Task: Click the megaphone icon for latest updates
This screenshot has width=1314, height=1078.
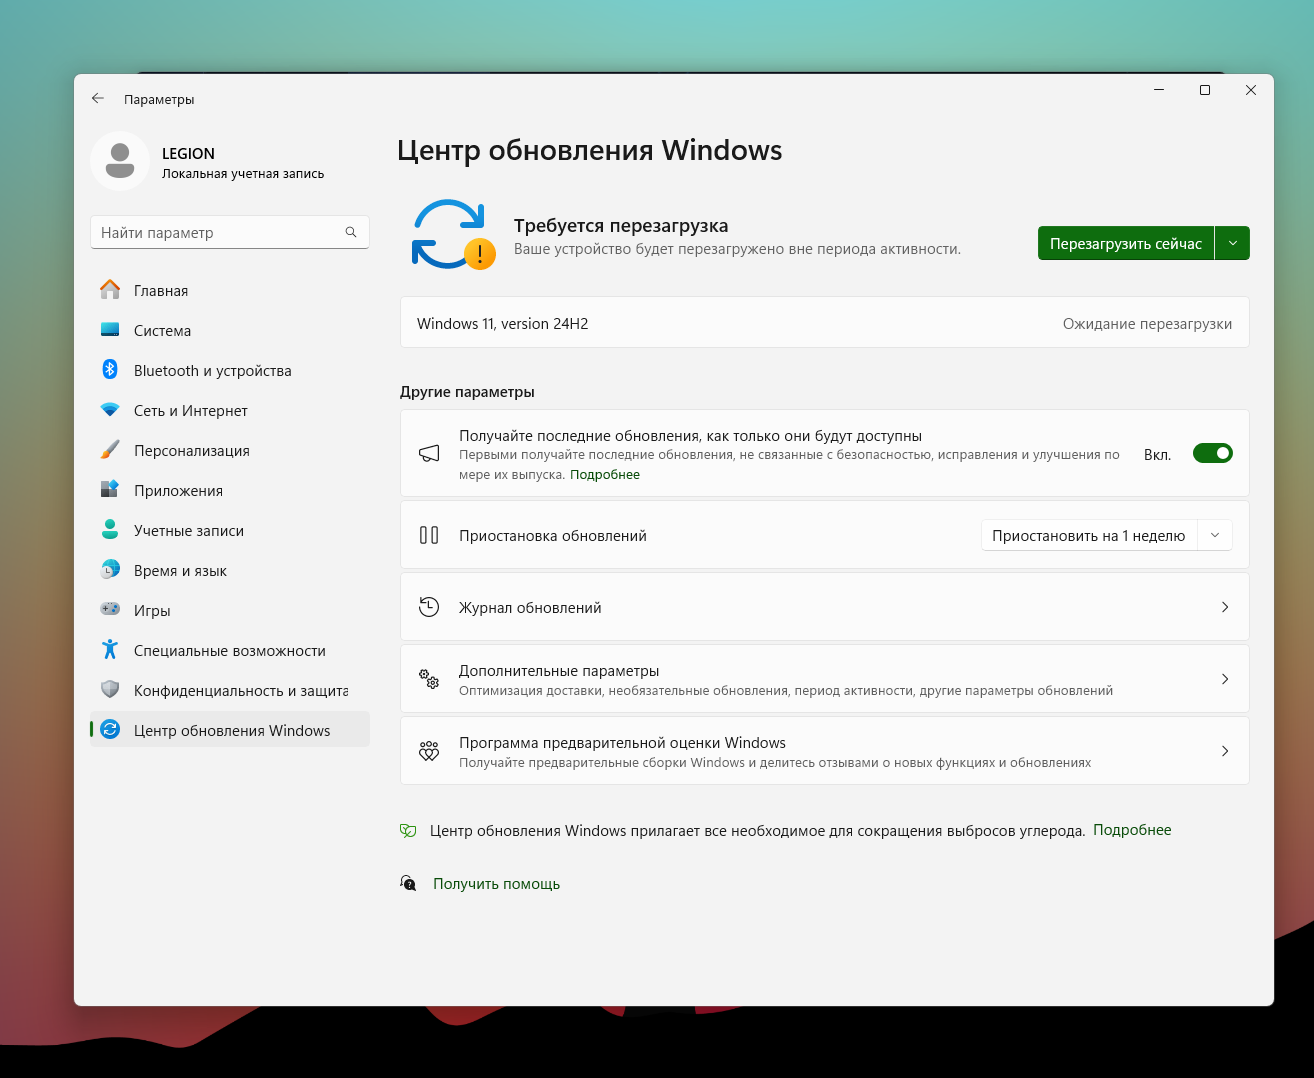Action: [429, 454]
